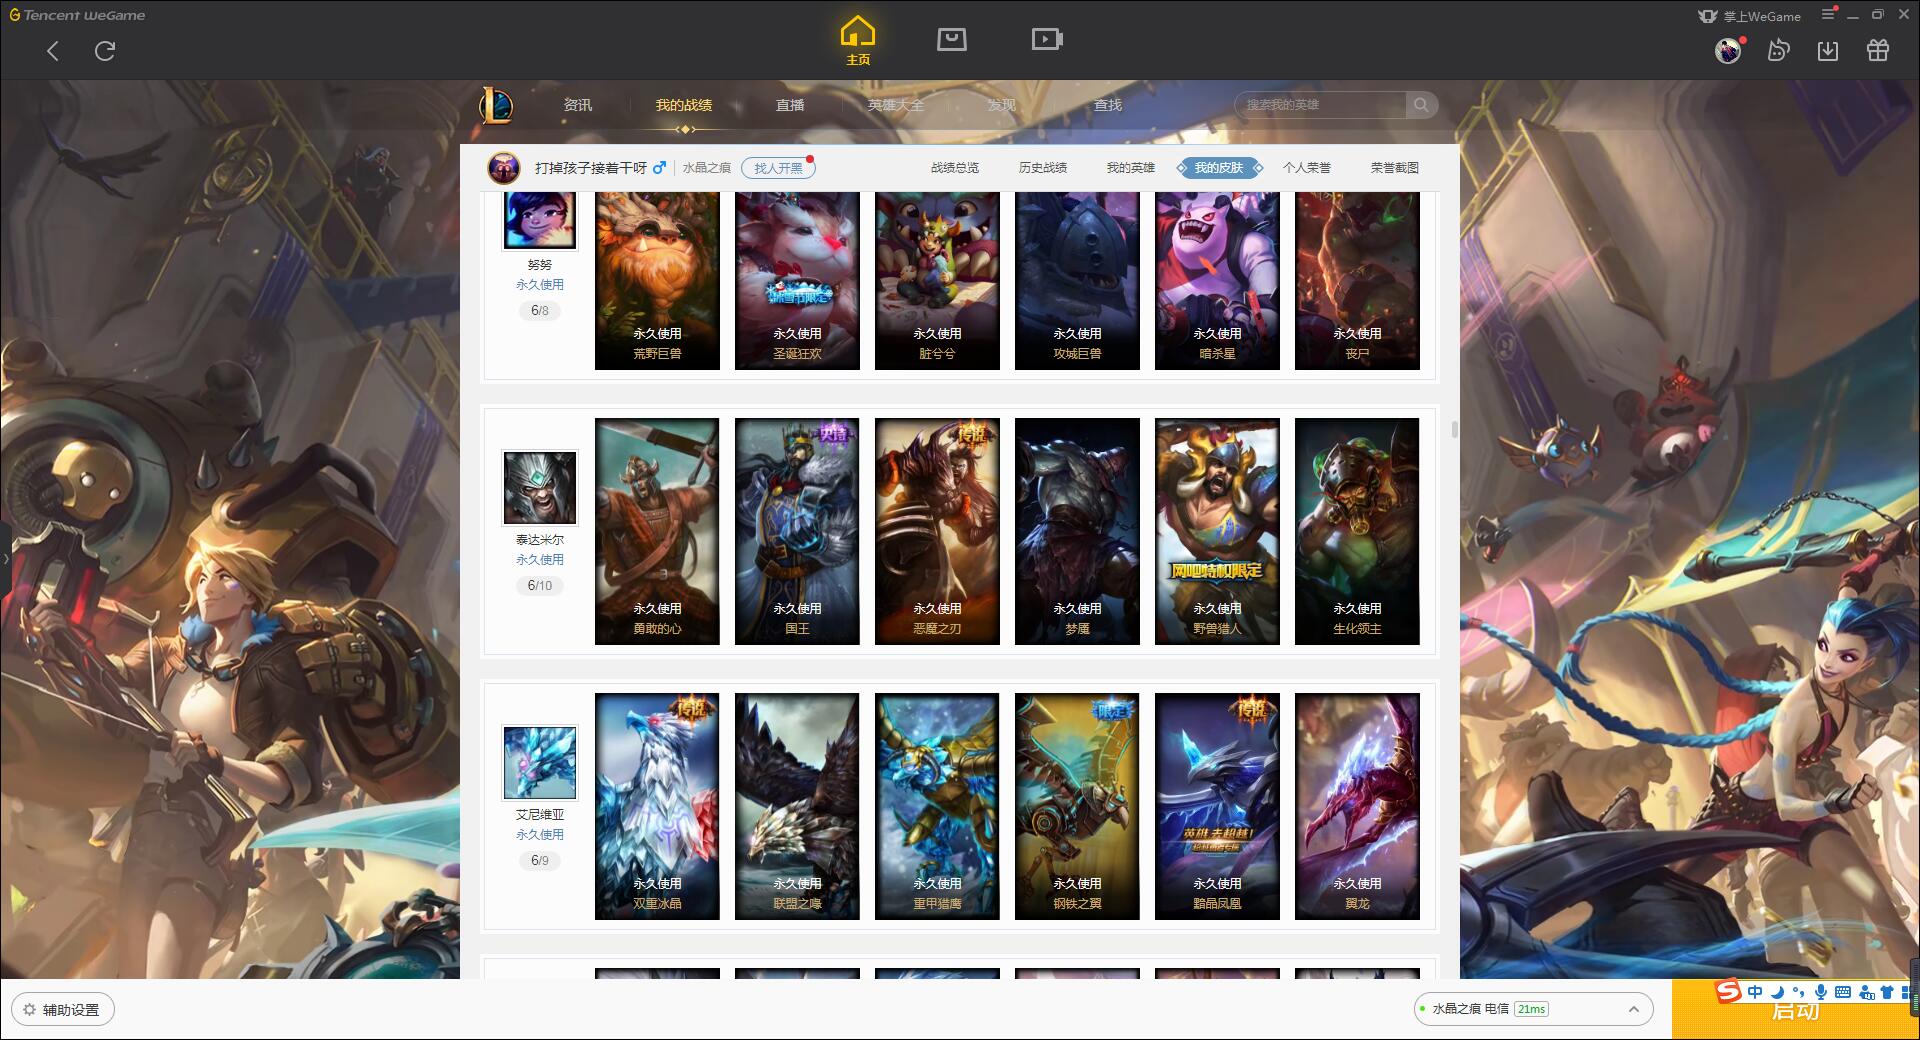This screenshot has height=1040, width=1920.
Task: Open the 圣诞狂欢 skin card
Action: [x=797, y=281]
